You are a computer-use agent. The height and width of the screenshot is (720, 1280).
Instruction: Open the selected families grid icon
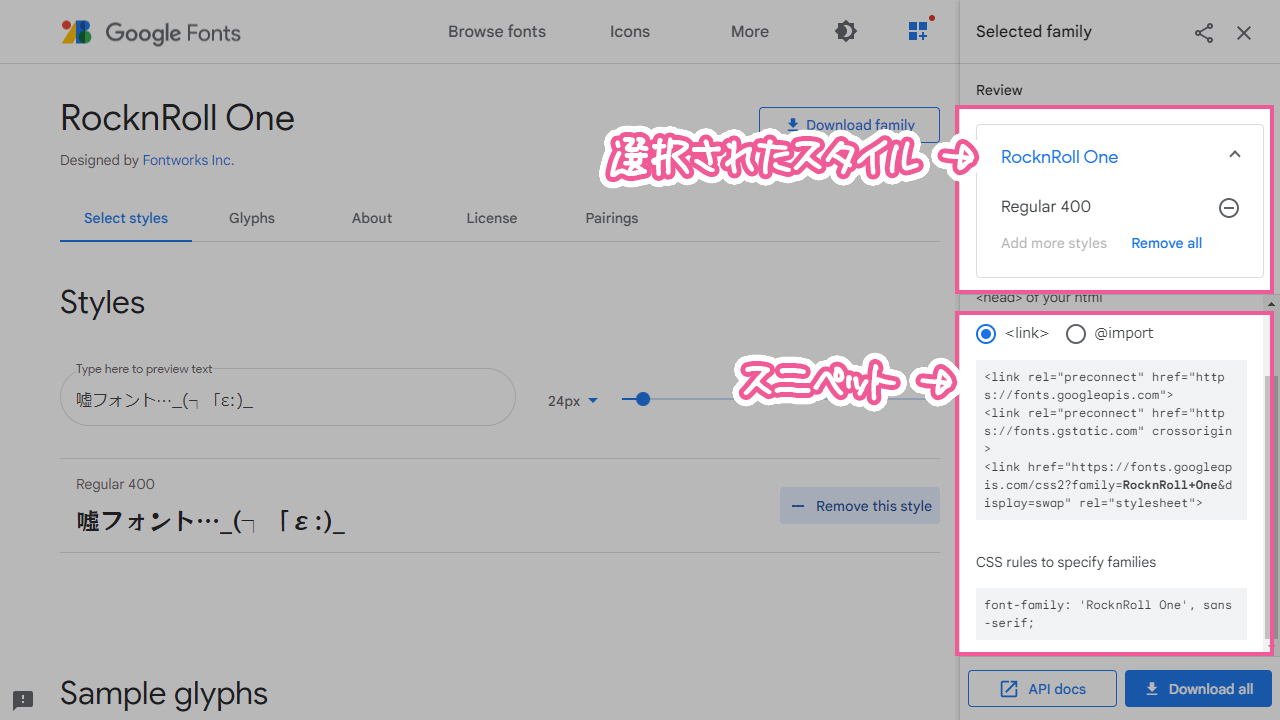tap(918, 31)
